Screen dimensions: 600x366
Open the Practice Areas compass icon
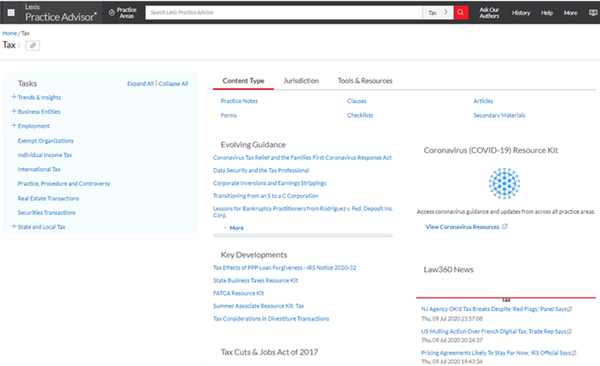point(112,13)
